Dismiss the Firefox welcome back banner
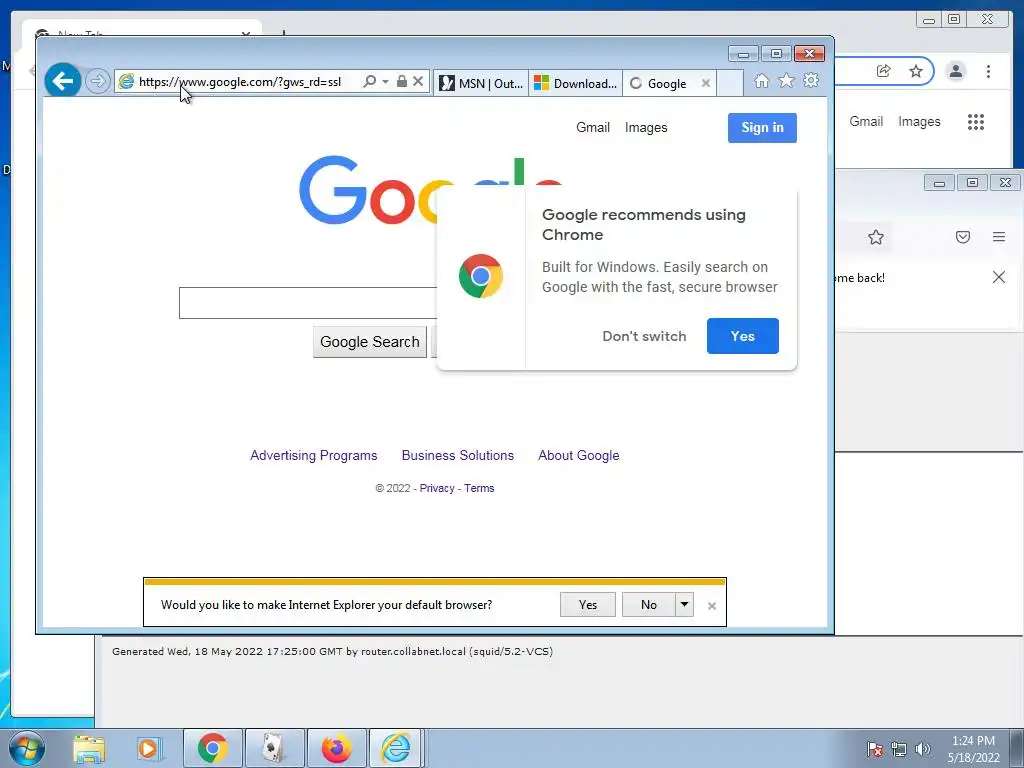Image resolution: width=1024 pixels, height=768 pixels. pyautogui.click(x=999, y=278)
